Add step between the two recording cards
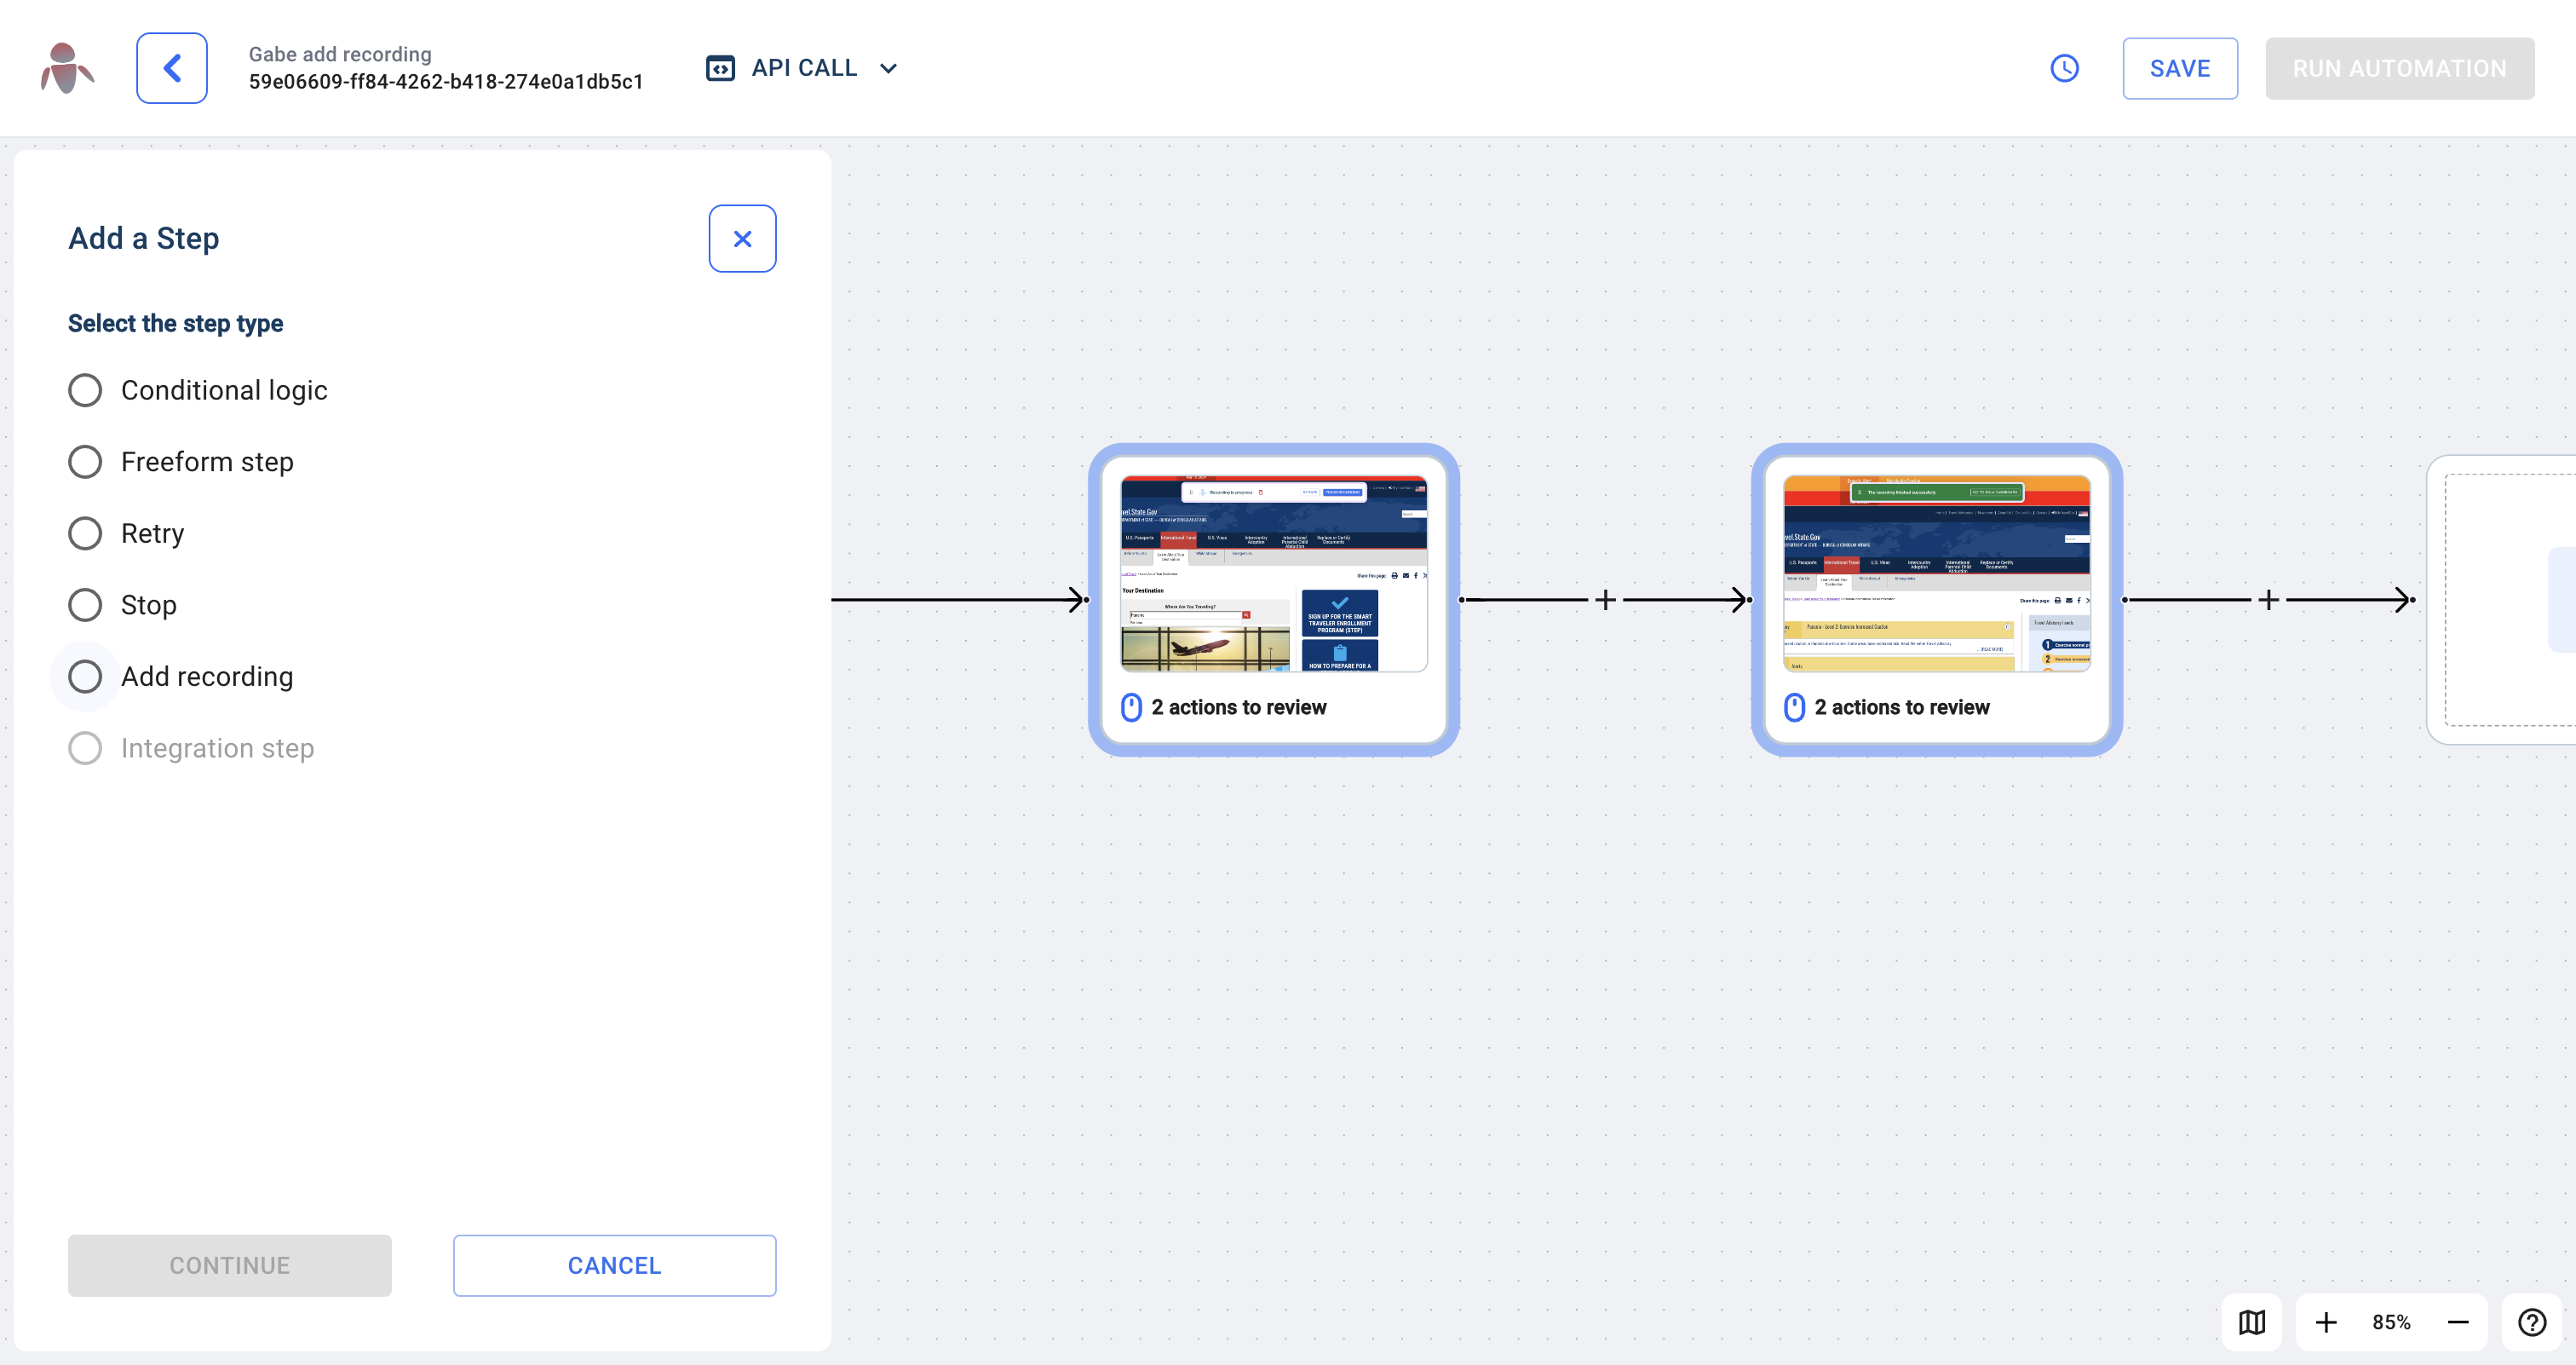Viewport: 2576px width, 1365px height. [x=1605, y=600]
